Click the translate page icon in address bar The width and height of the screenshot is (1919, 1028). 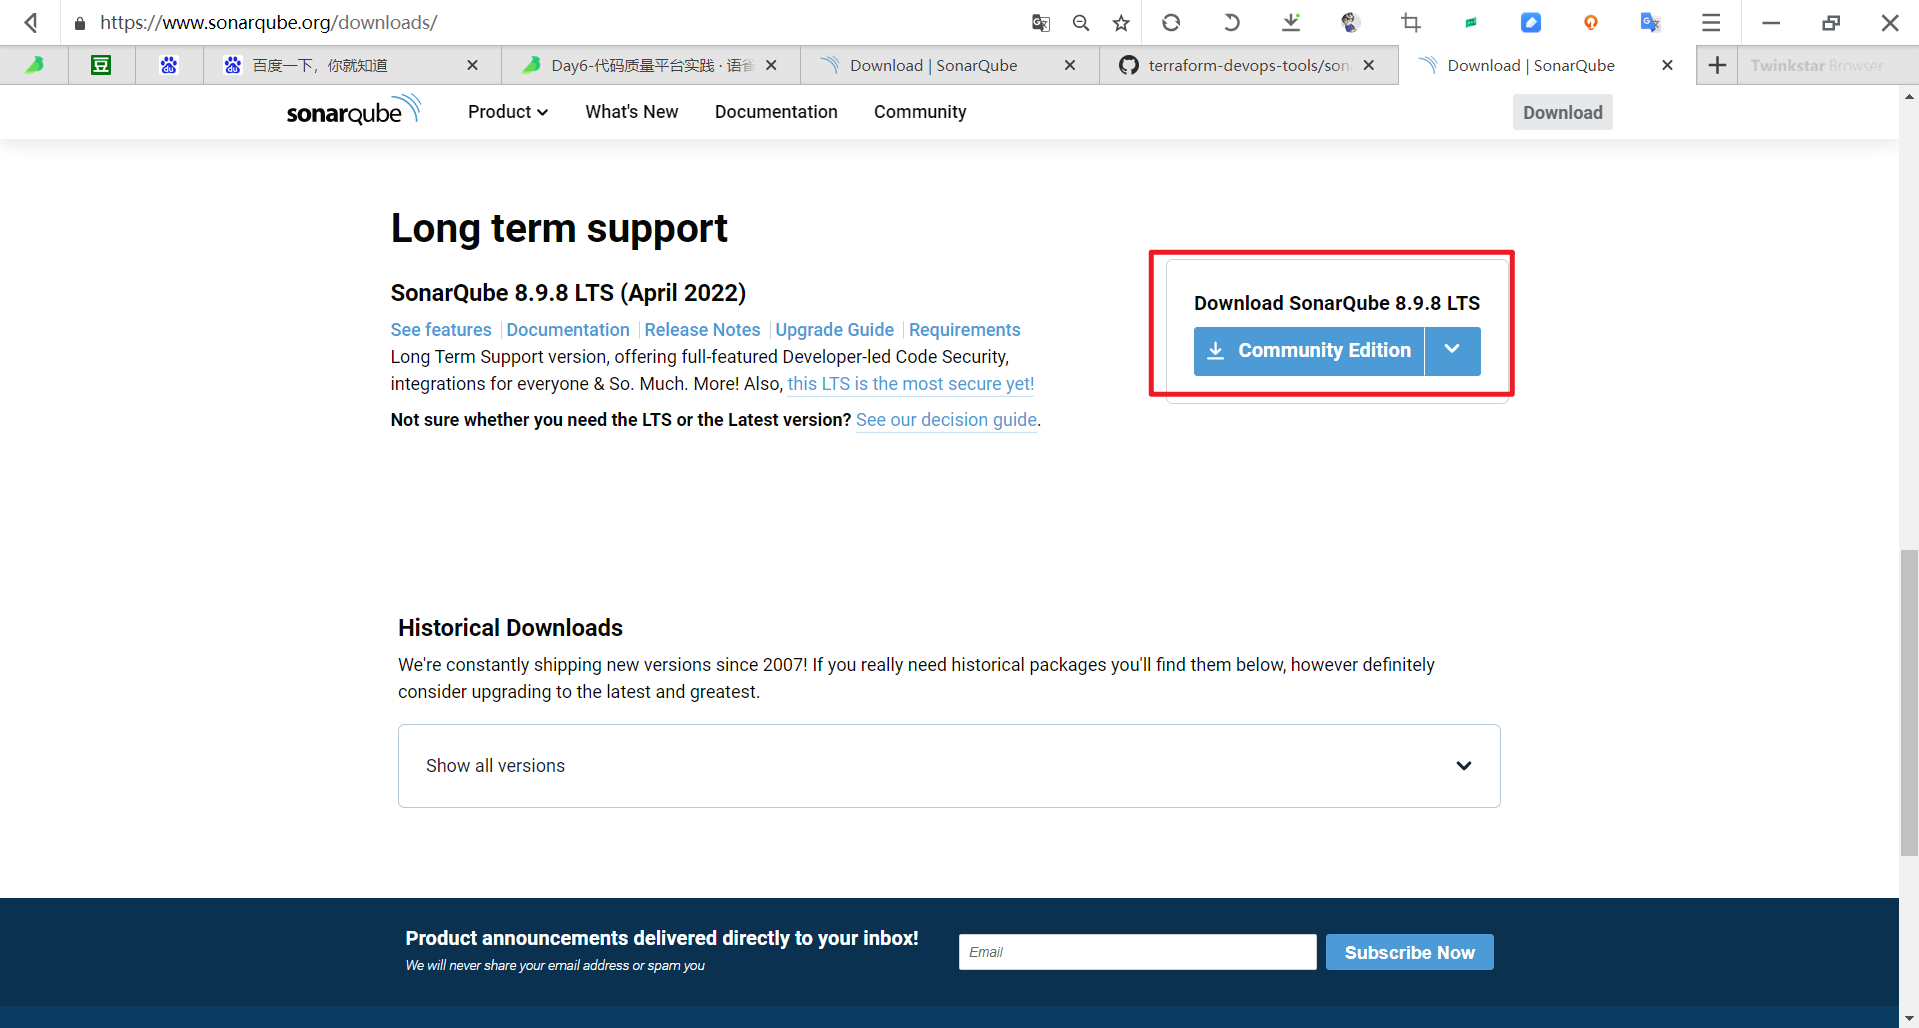(x=1041, y=22)
